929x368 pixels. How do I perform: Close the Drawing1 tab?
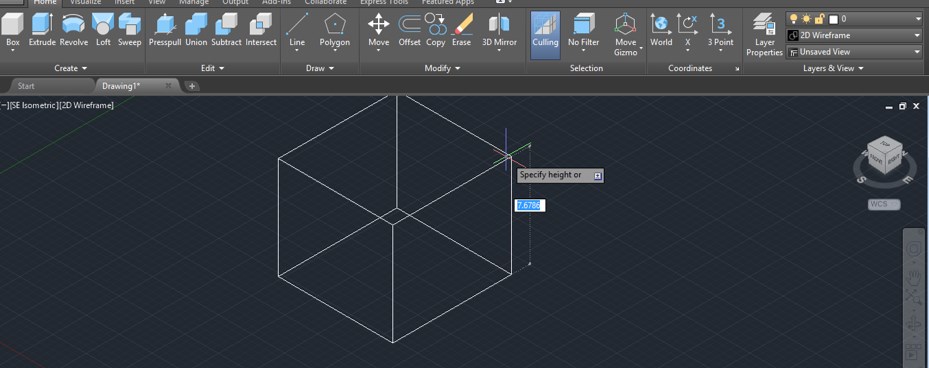pos(168,86)
